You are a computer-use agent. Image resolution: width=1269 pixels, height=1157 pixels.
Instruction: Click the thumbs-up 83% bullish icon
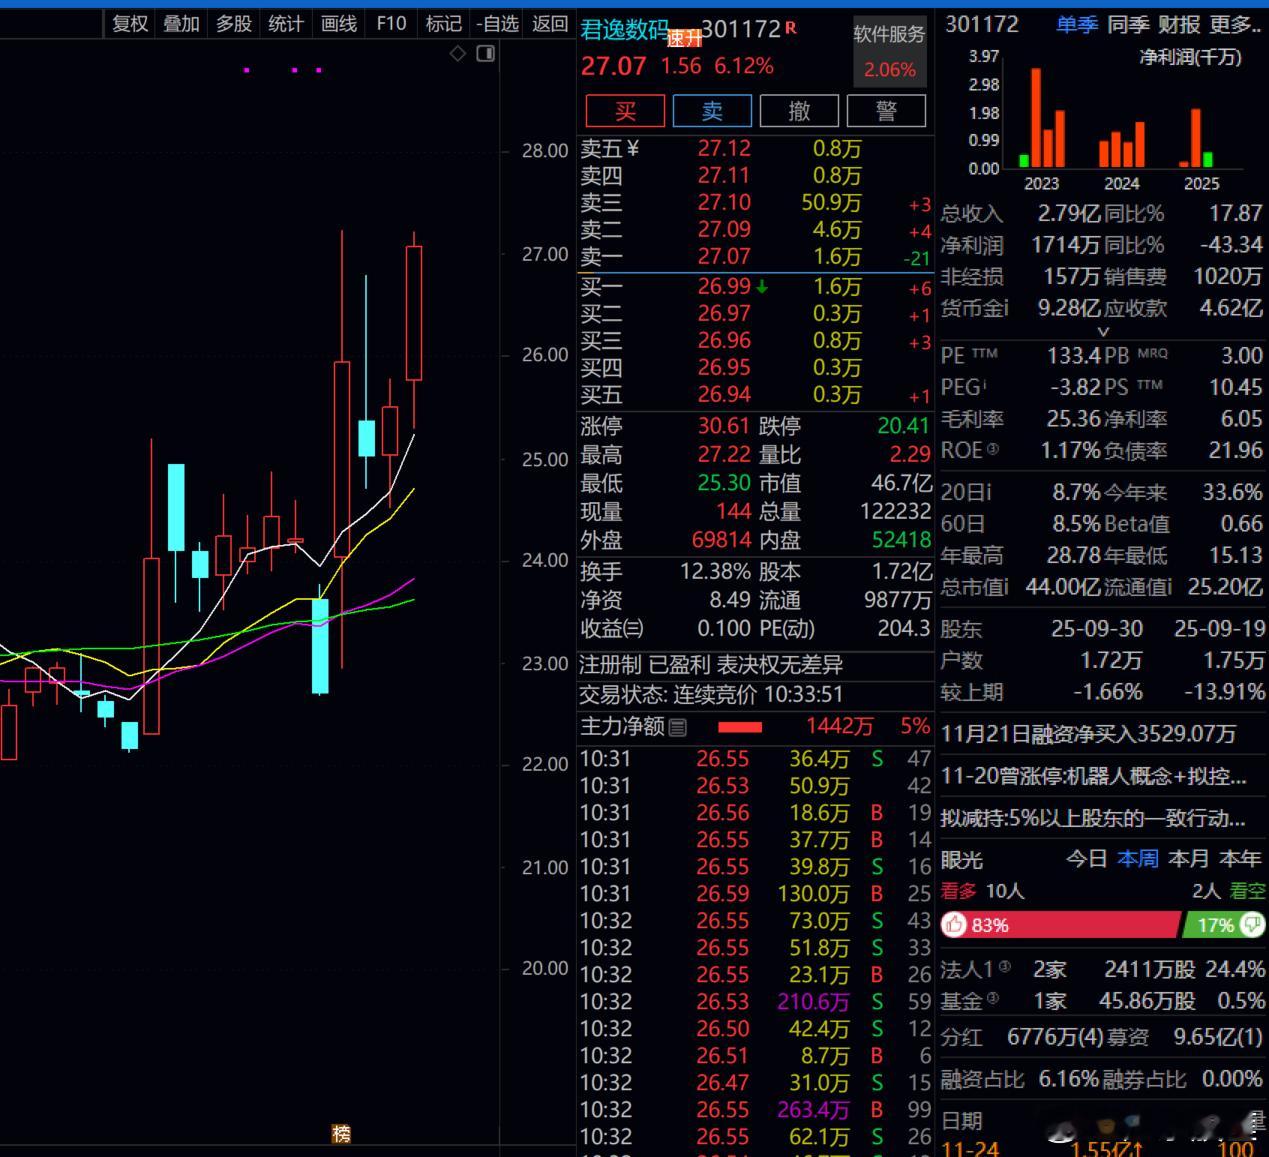click(x=955, y=925)
